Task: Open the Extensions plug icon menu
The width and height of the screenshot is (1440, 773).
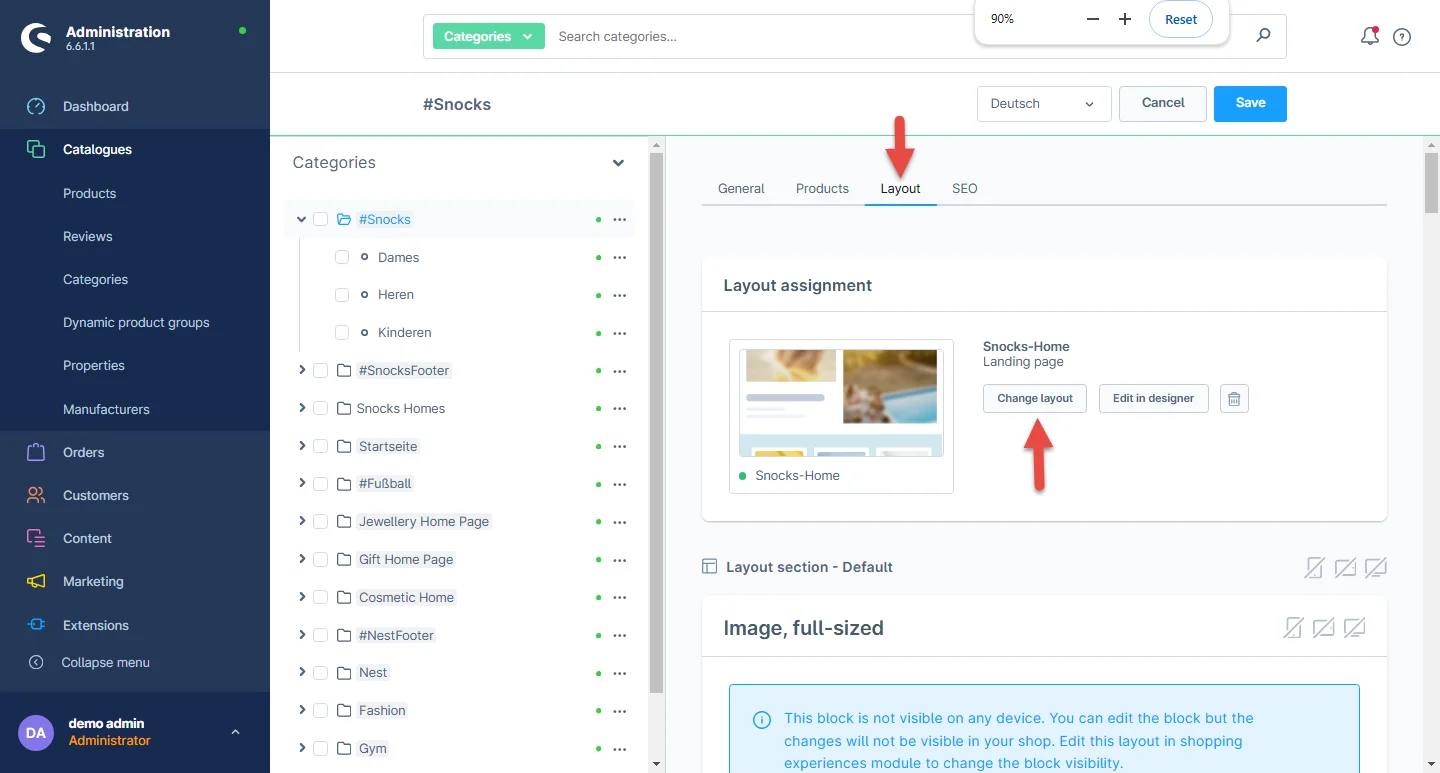Action: [x=36, y=625]
